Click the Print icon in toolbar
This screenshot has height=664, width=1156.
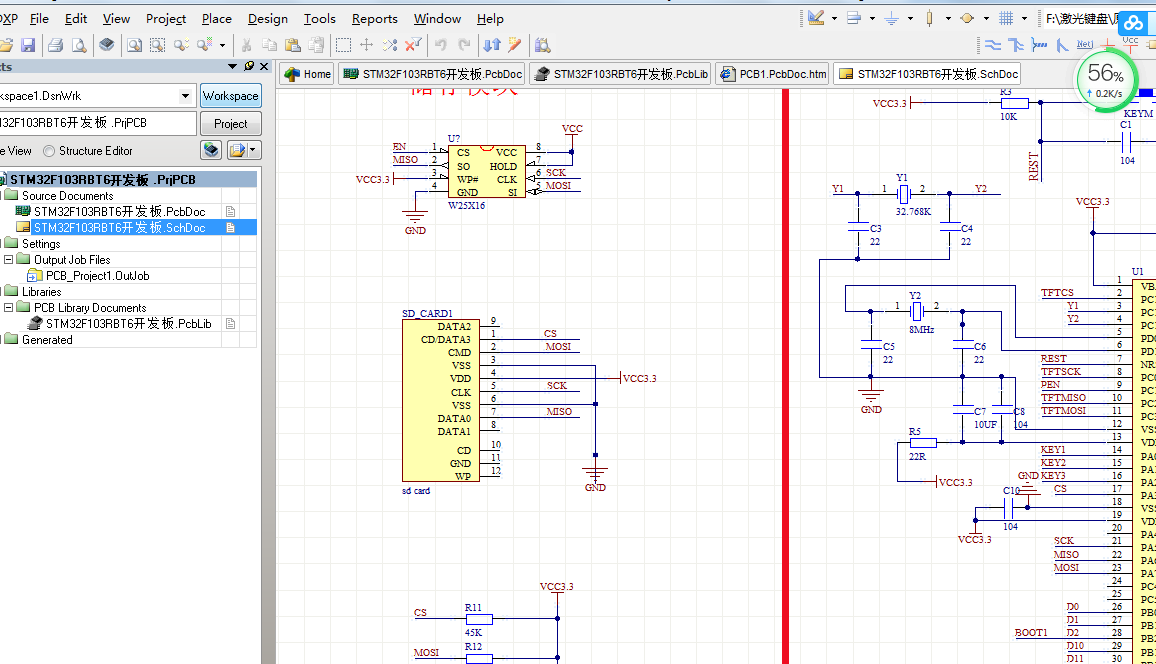55,46
